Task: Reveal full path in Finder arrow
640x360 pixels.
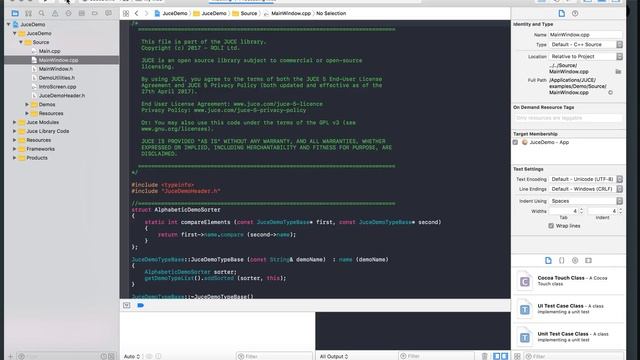Action: (611, 93)
